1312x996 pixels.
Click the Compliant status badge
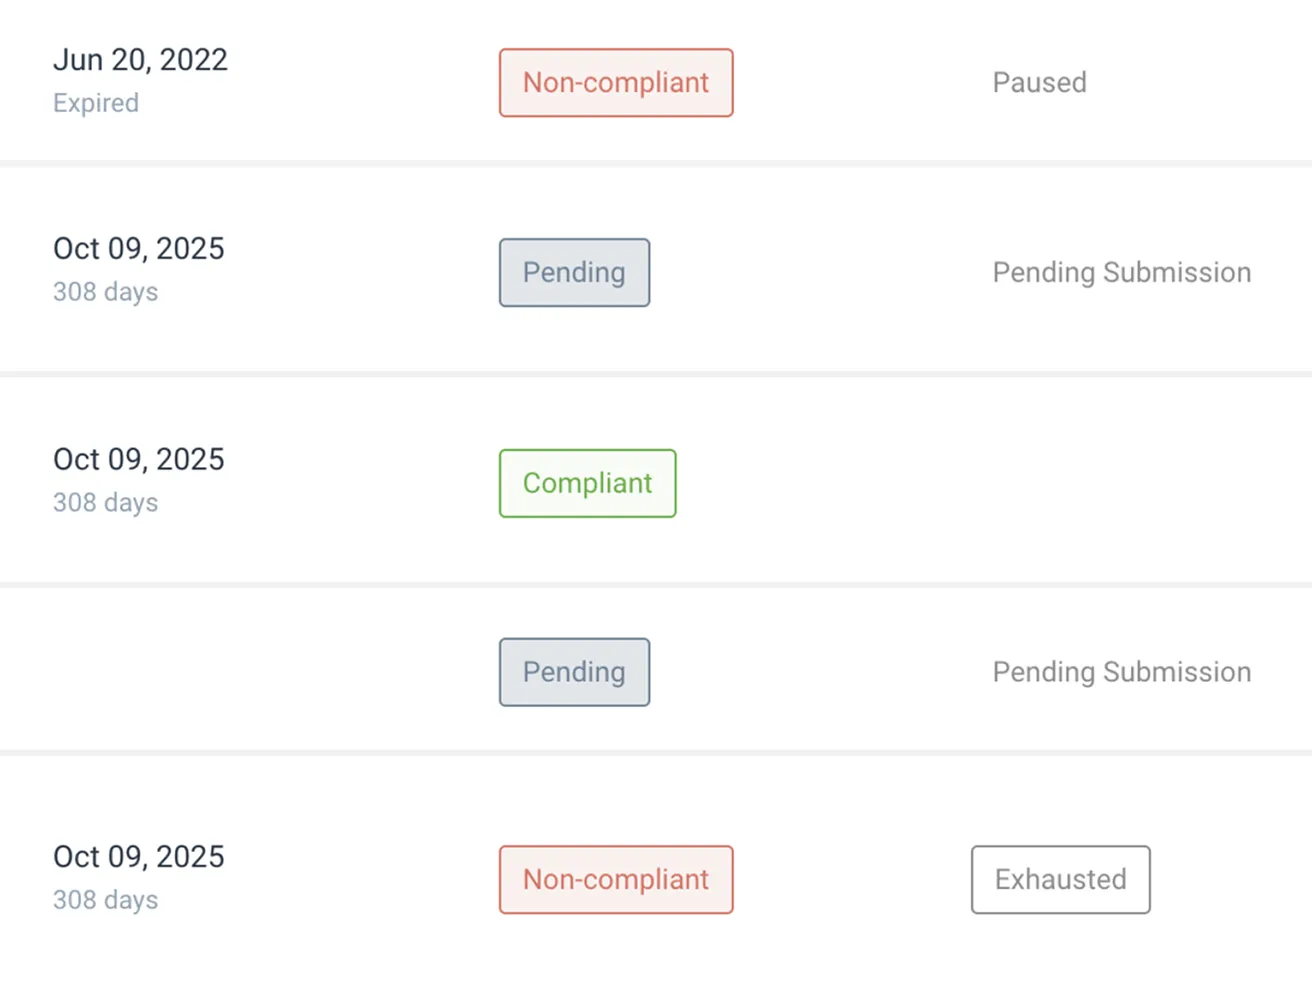click(587, 483)
